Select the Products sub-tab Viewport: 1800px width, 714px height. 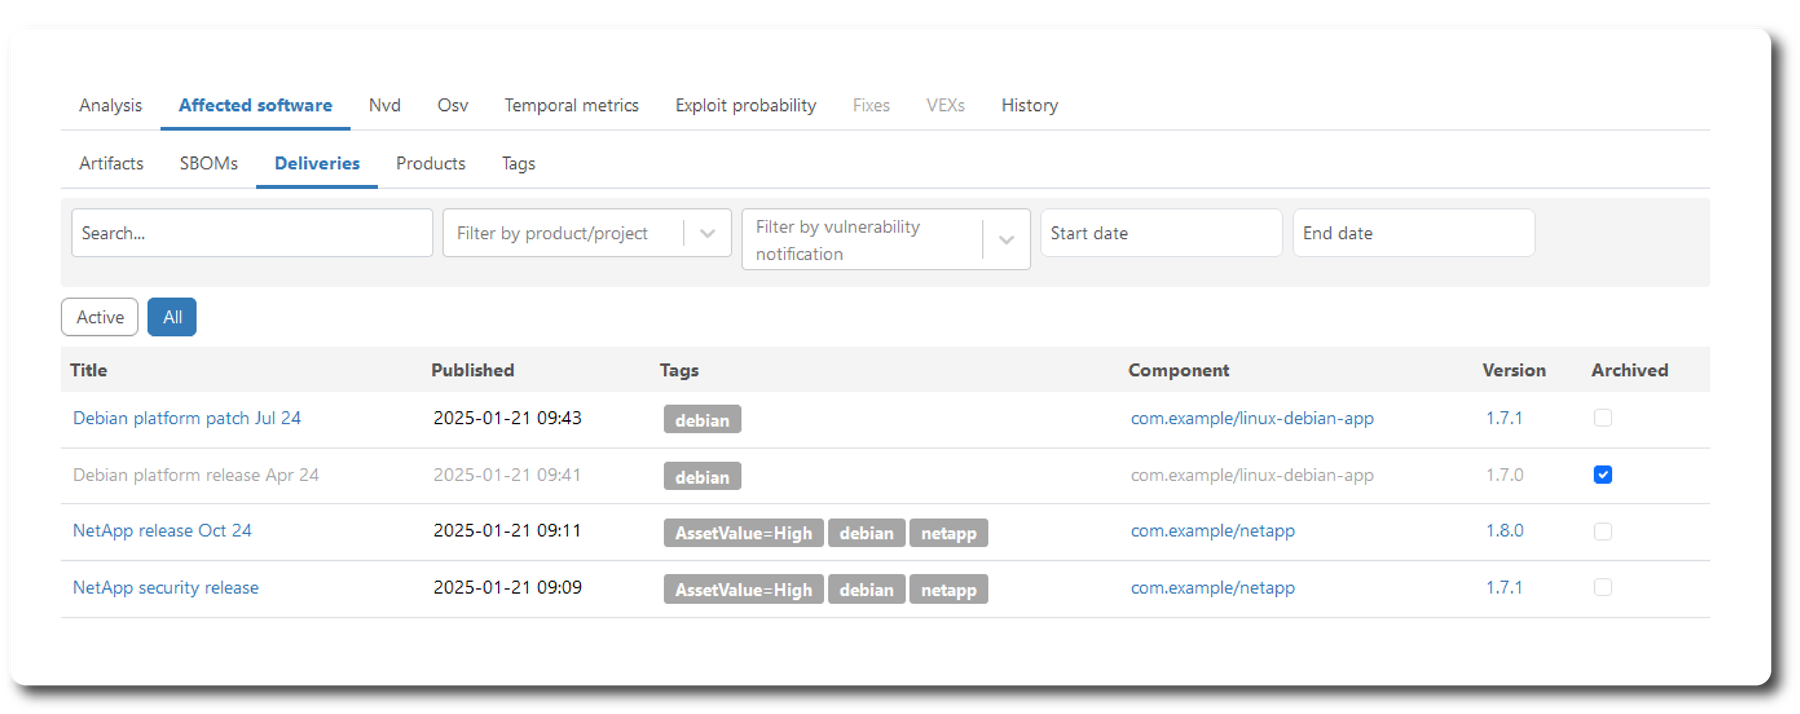pyautogui.click(x=430, y=163)
